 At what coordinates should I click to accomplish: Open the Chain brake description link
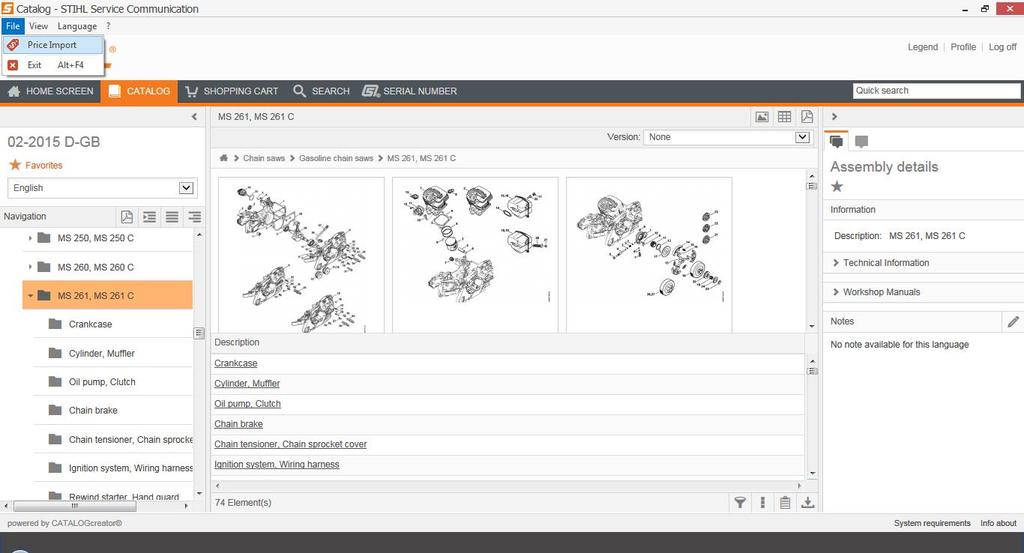pyautogui.click(x=238, y=424)
